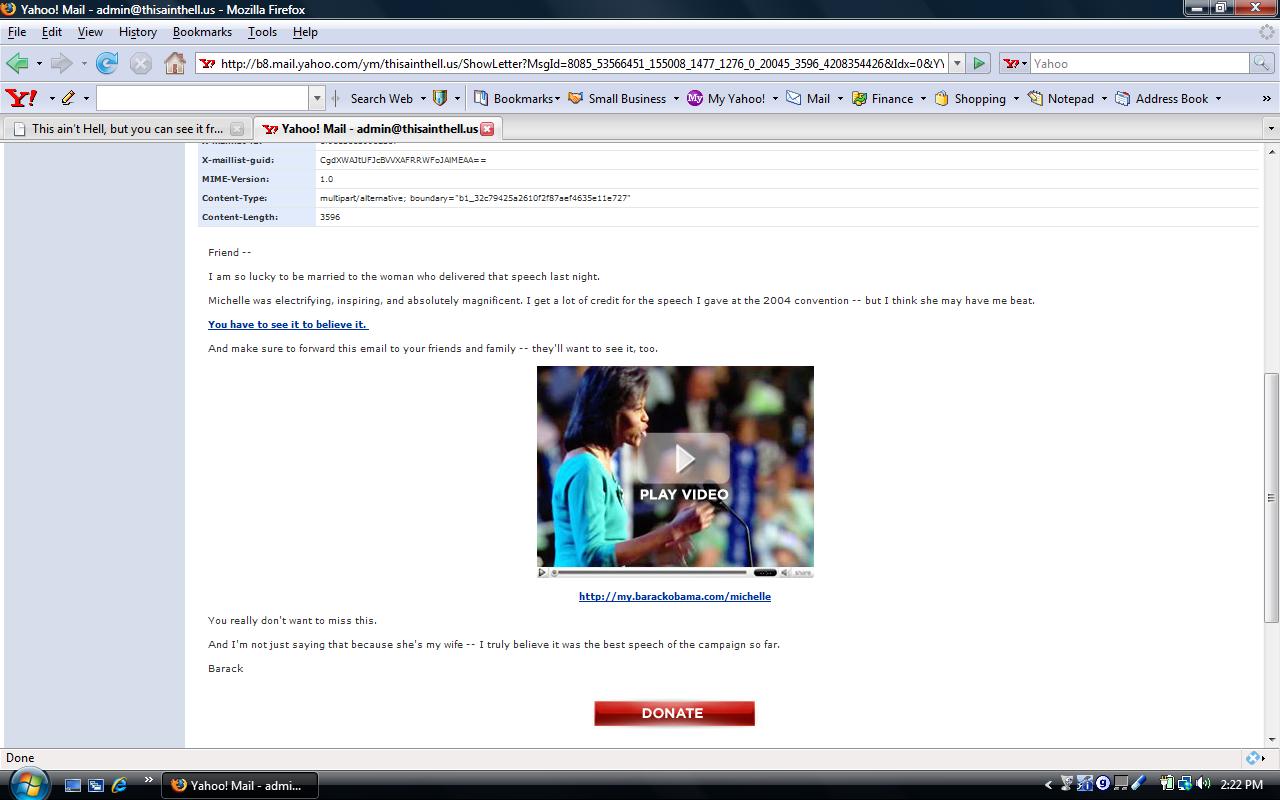Click the green Back arrow
This screenshot has width=1280, height=800.
pos(17,64)
